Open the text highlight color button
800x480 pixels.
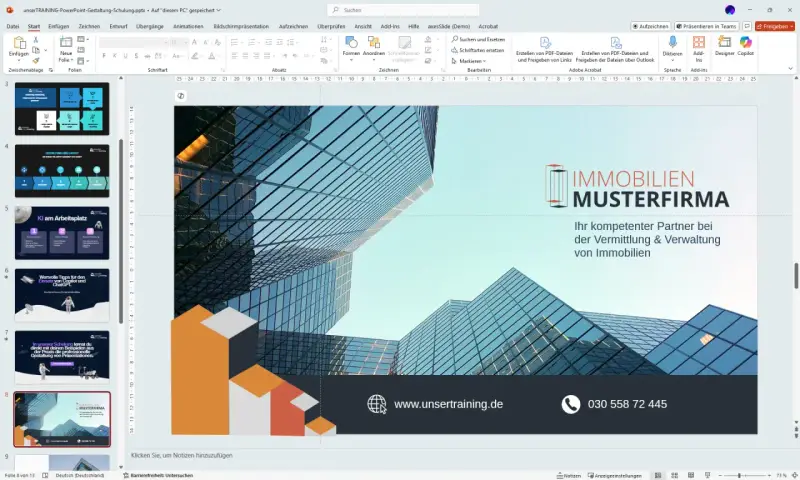click(194, 56)
